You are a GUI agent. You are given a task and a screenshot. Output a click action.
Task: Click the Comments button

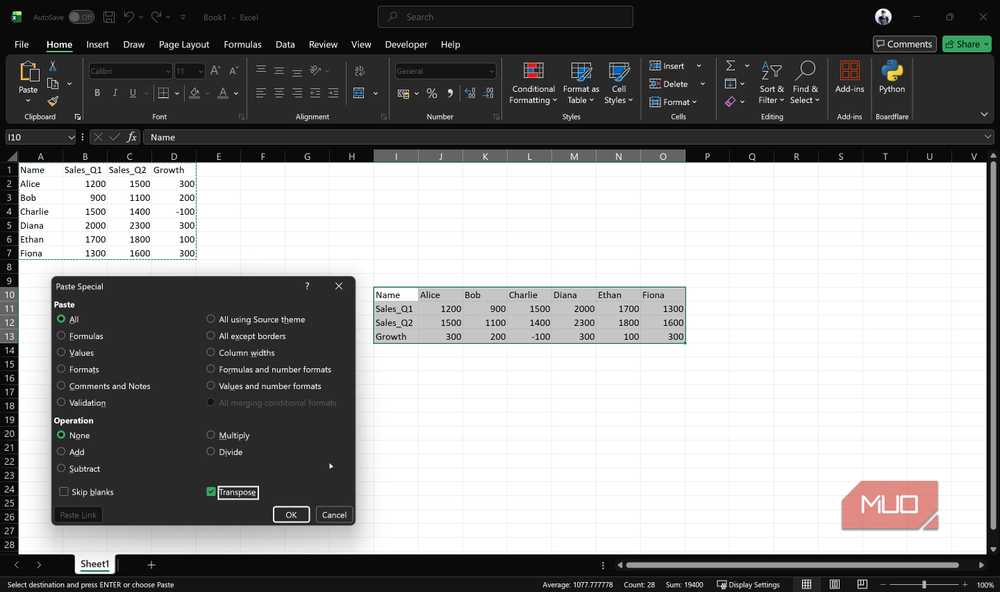(x=904, y=44)
